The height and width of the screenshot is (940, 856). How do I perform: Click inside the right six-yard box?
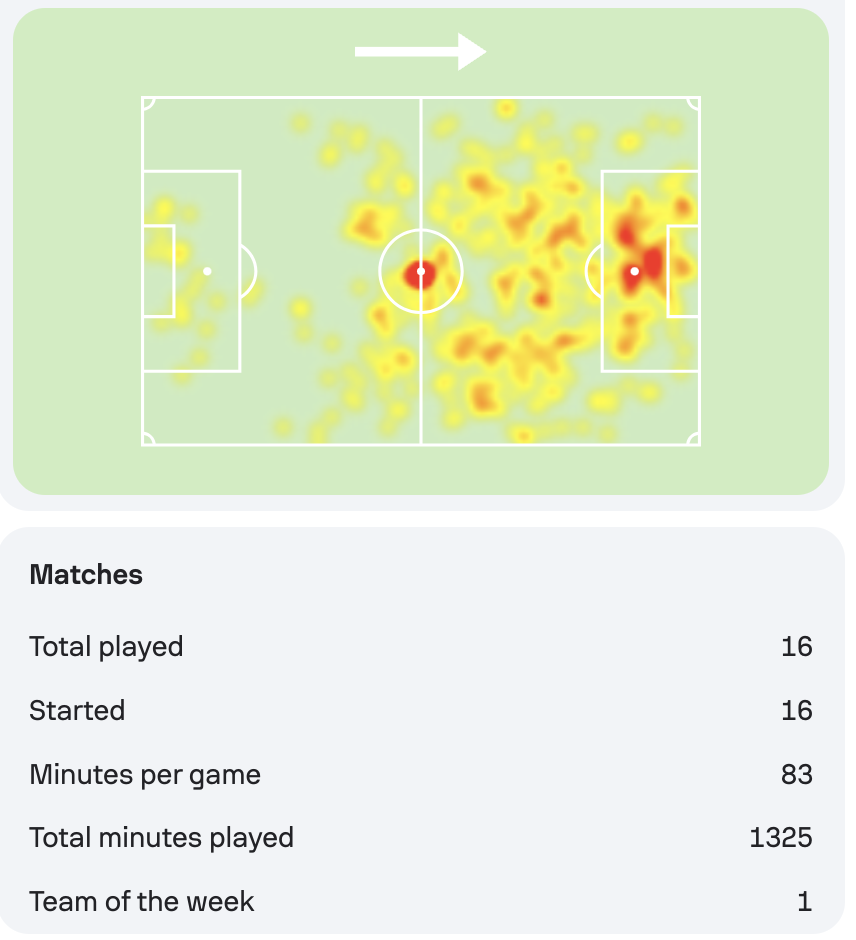(x=683, y=271)
